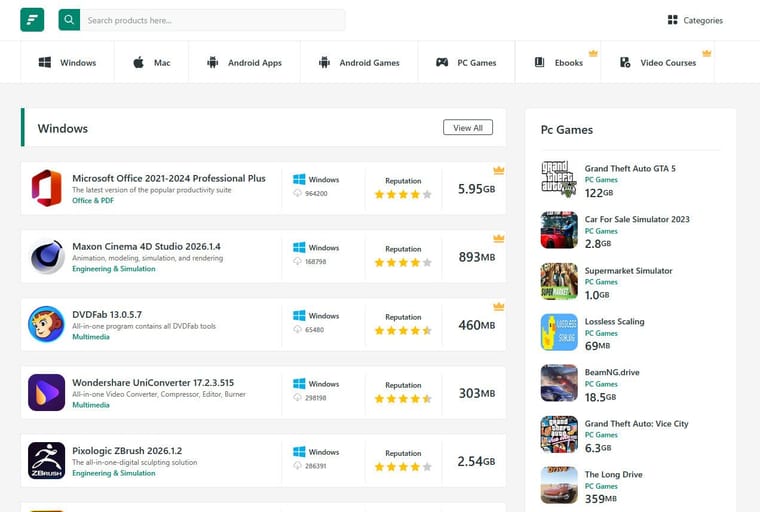760x512 pixels.
Task: Select the Supermarket Simulator game thumbnail
Action: point(559,281)
